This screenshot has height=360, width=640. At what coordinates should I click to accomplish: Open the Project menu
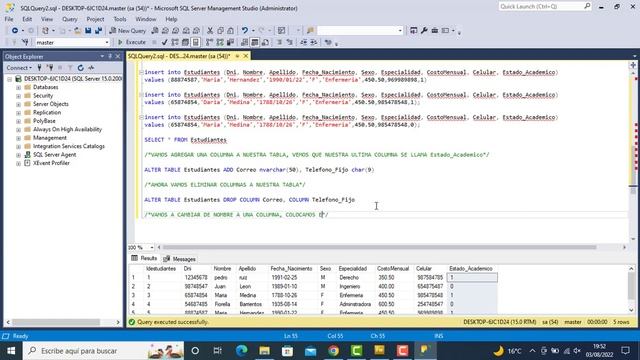tap(95, 19)
